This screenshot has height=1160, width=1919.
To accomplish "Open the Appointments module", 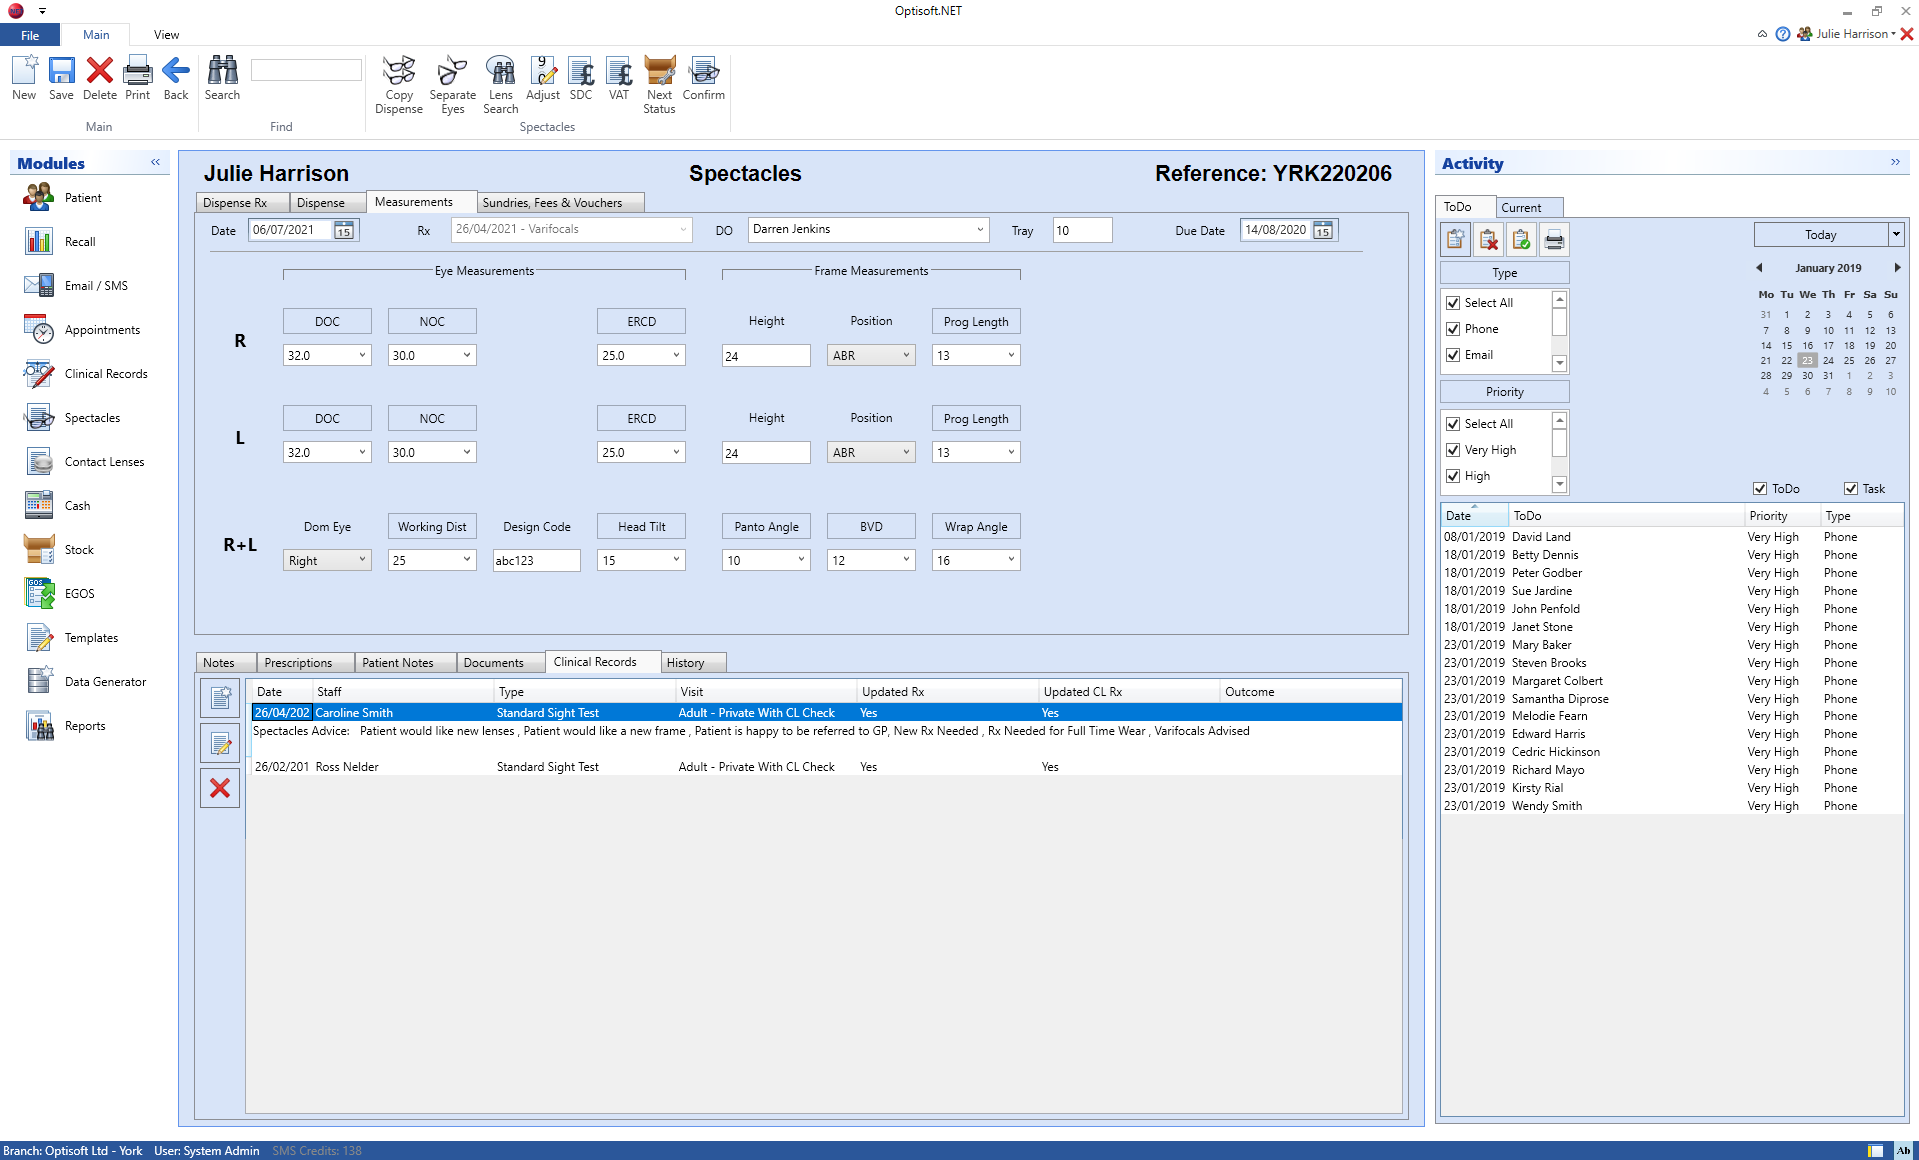I will [101, 329].
